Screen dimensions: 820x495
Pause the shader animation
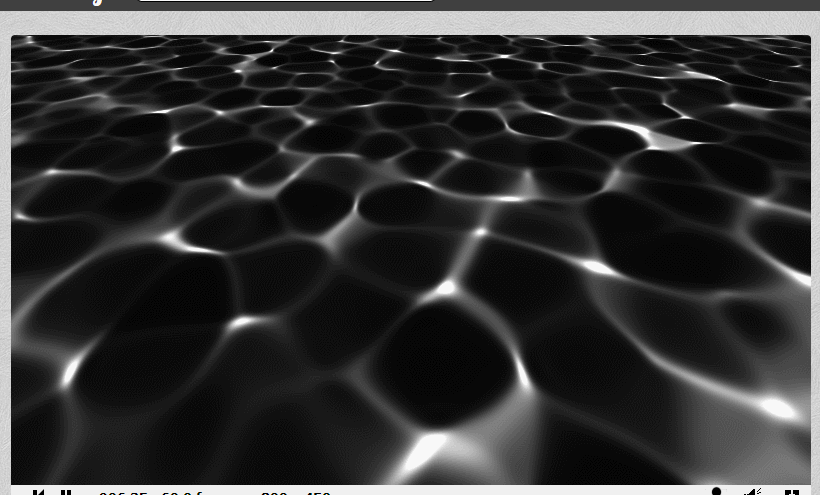(66, 492)
